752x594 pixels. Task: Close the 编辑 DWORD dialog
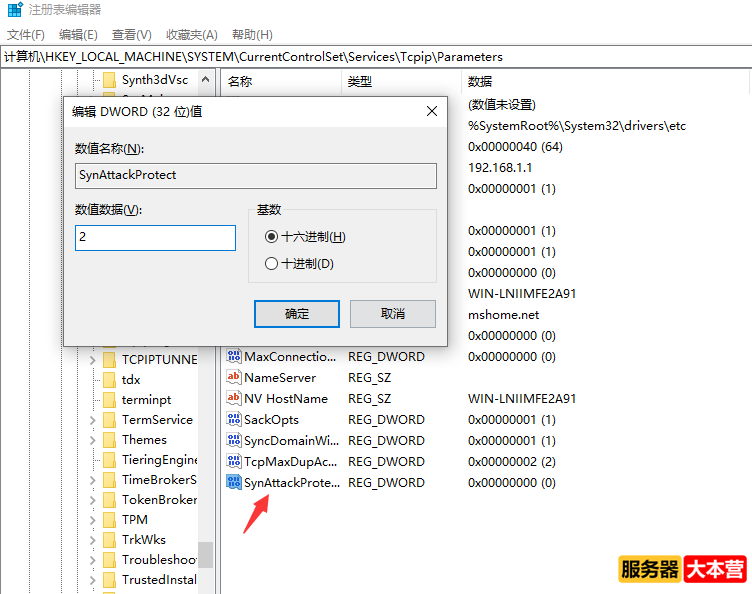tap(432, 111)
